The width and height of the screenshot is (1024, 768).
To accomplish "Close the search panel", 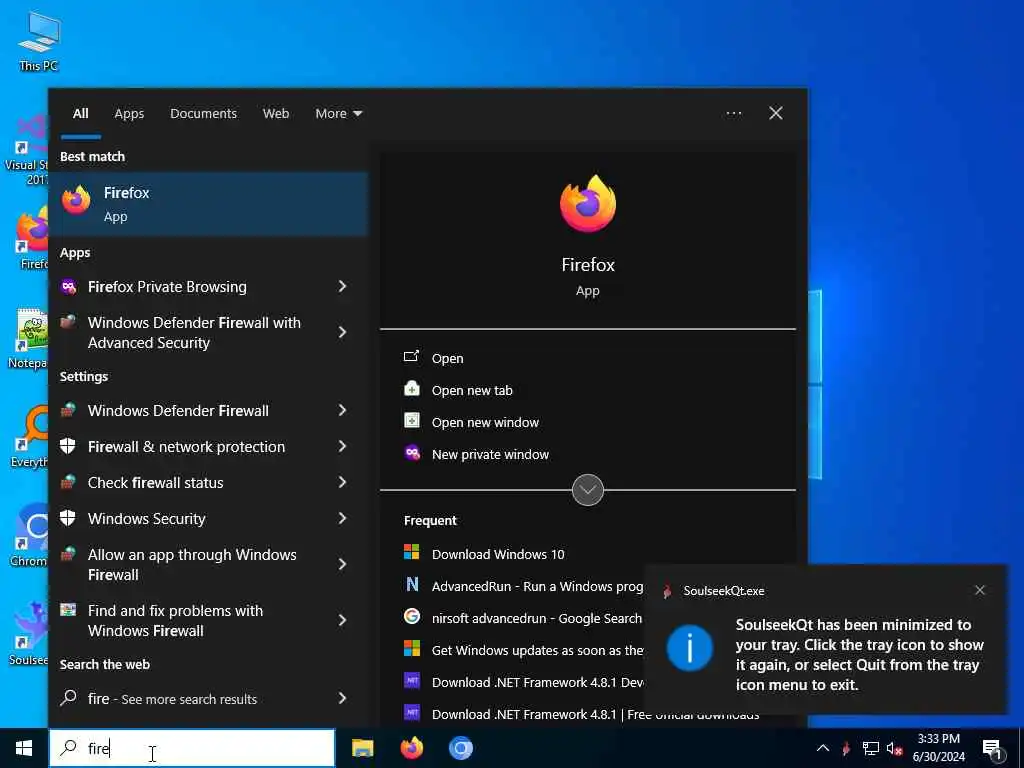I will pyautogui.click(x=776, y=114).
